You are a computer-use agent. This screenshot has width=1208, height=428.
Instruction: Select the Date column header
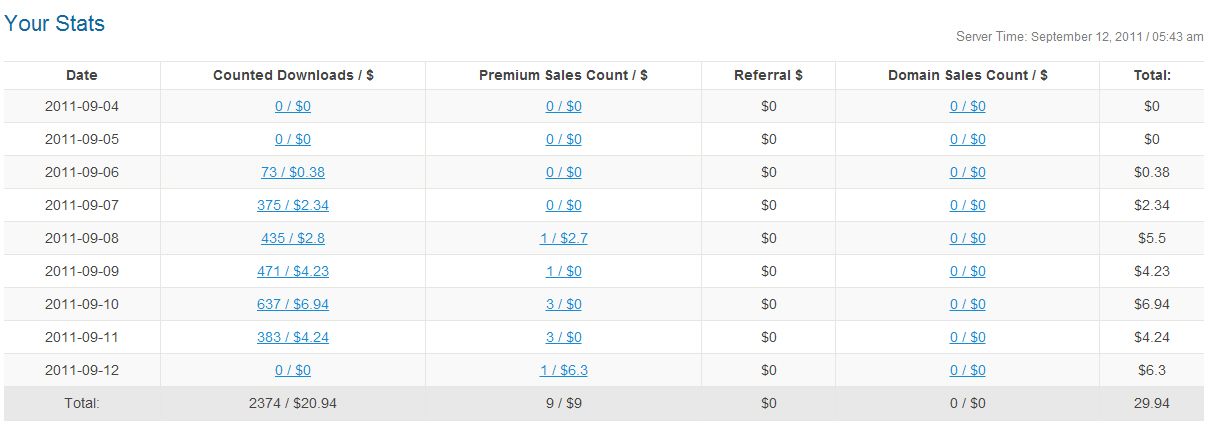(x=82, y=75)
